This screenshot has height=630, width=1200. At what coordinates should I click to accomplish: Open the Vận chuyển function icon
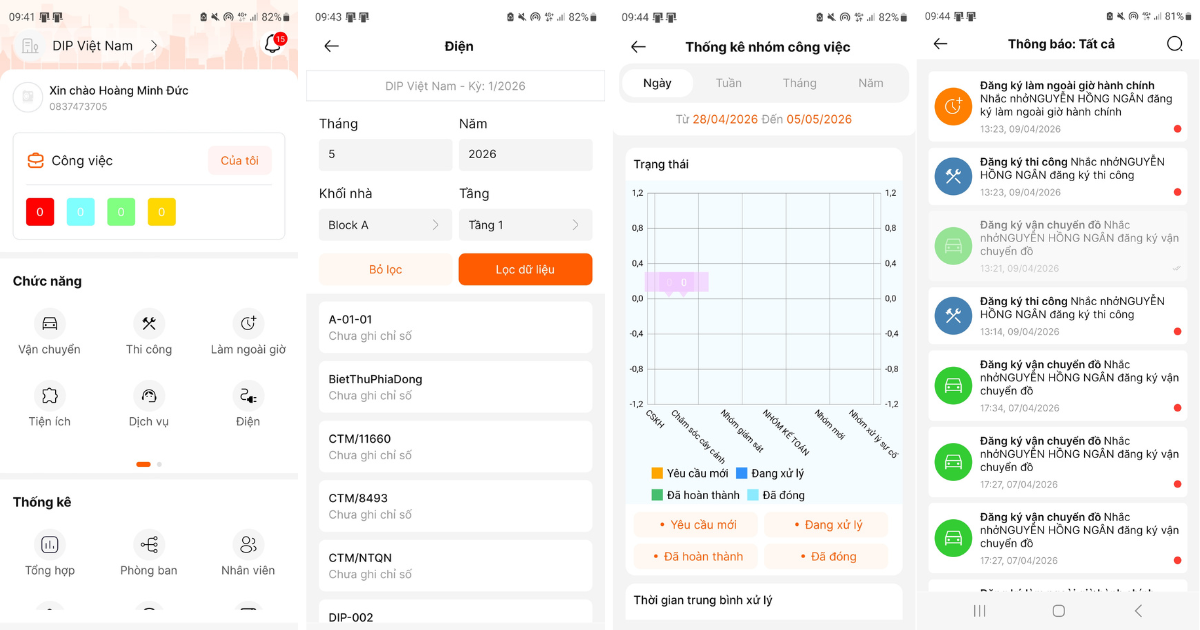[x=49, y=323]
